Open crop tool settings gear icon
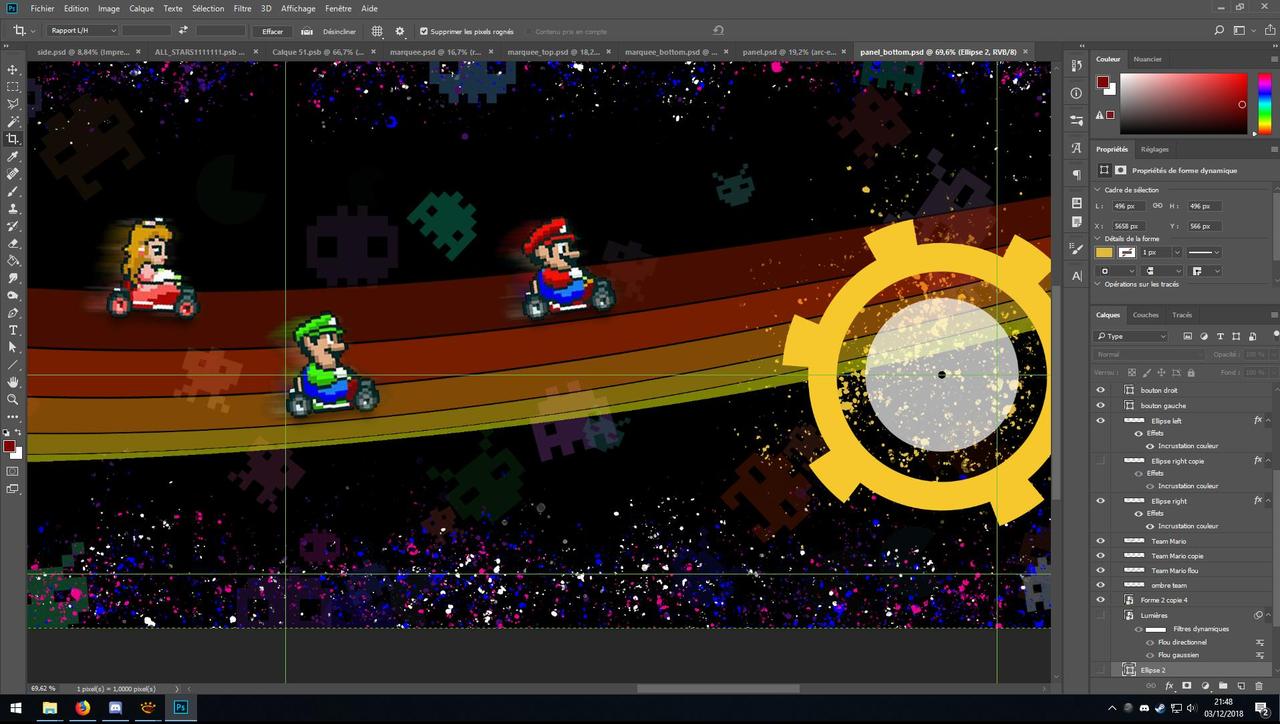This screenshot has width=1280, height=724. (x=400, y=31)
